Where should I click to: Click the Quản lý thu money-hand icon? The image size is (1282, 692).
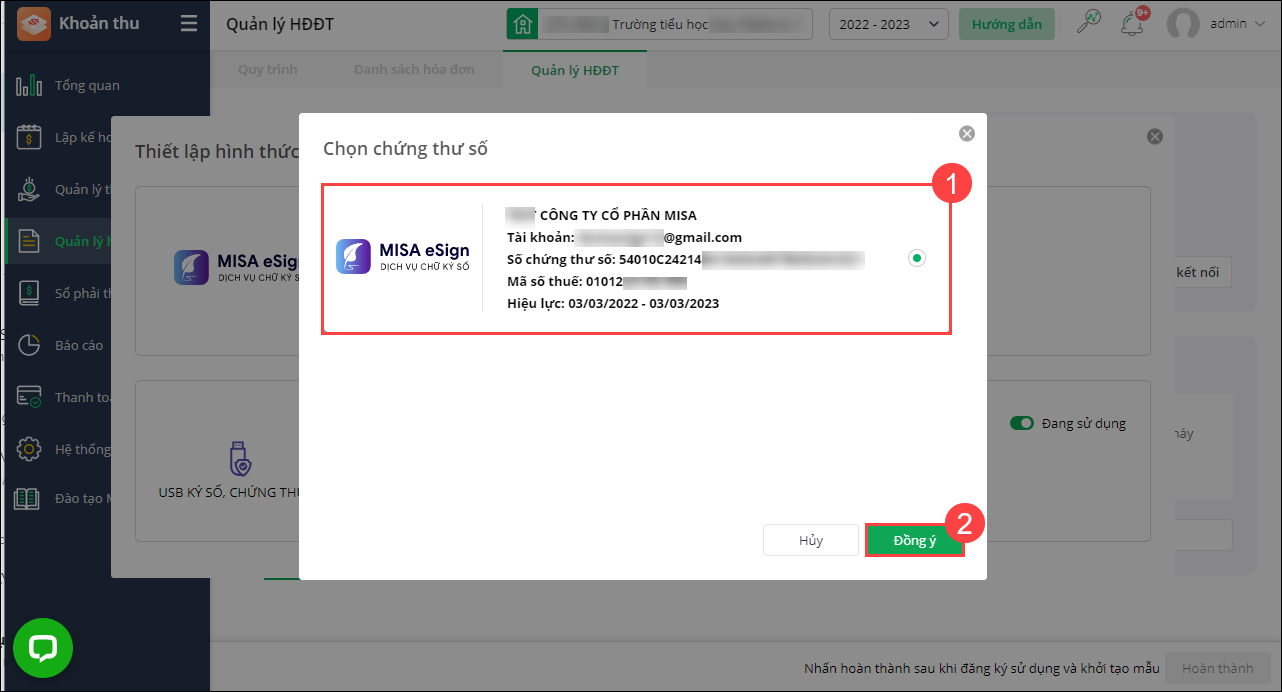coord(29,189)
